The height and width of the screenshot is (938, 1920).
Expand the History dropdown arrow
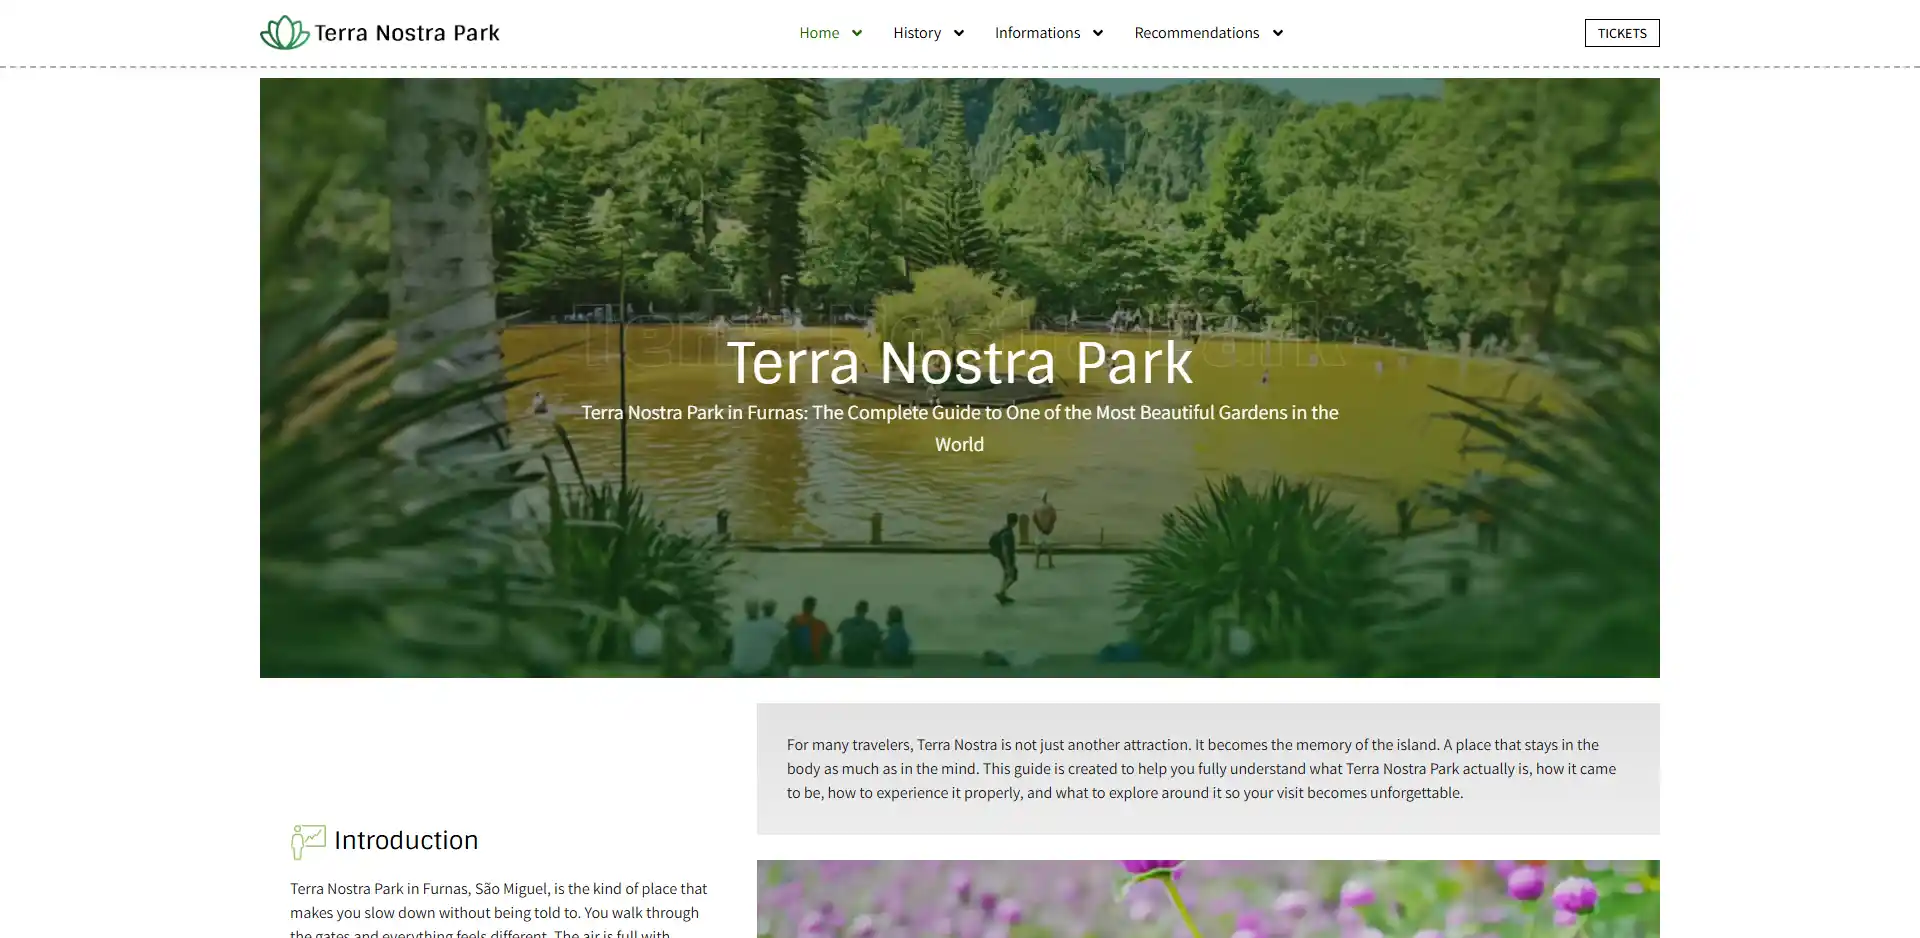(959, 33)
